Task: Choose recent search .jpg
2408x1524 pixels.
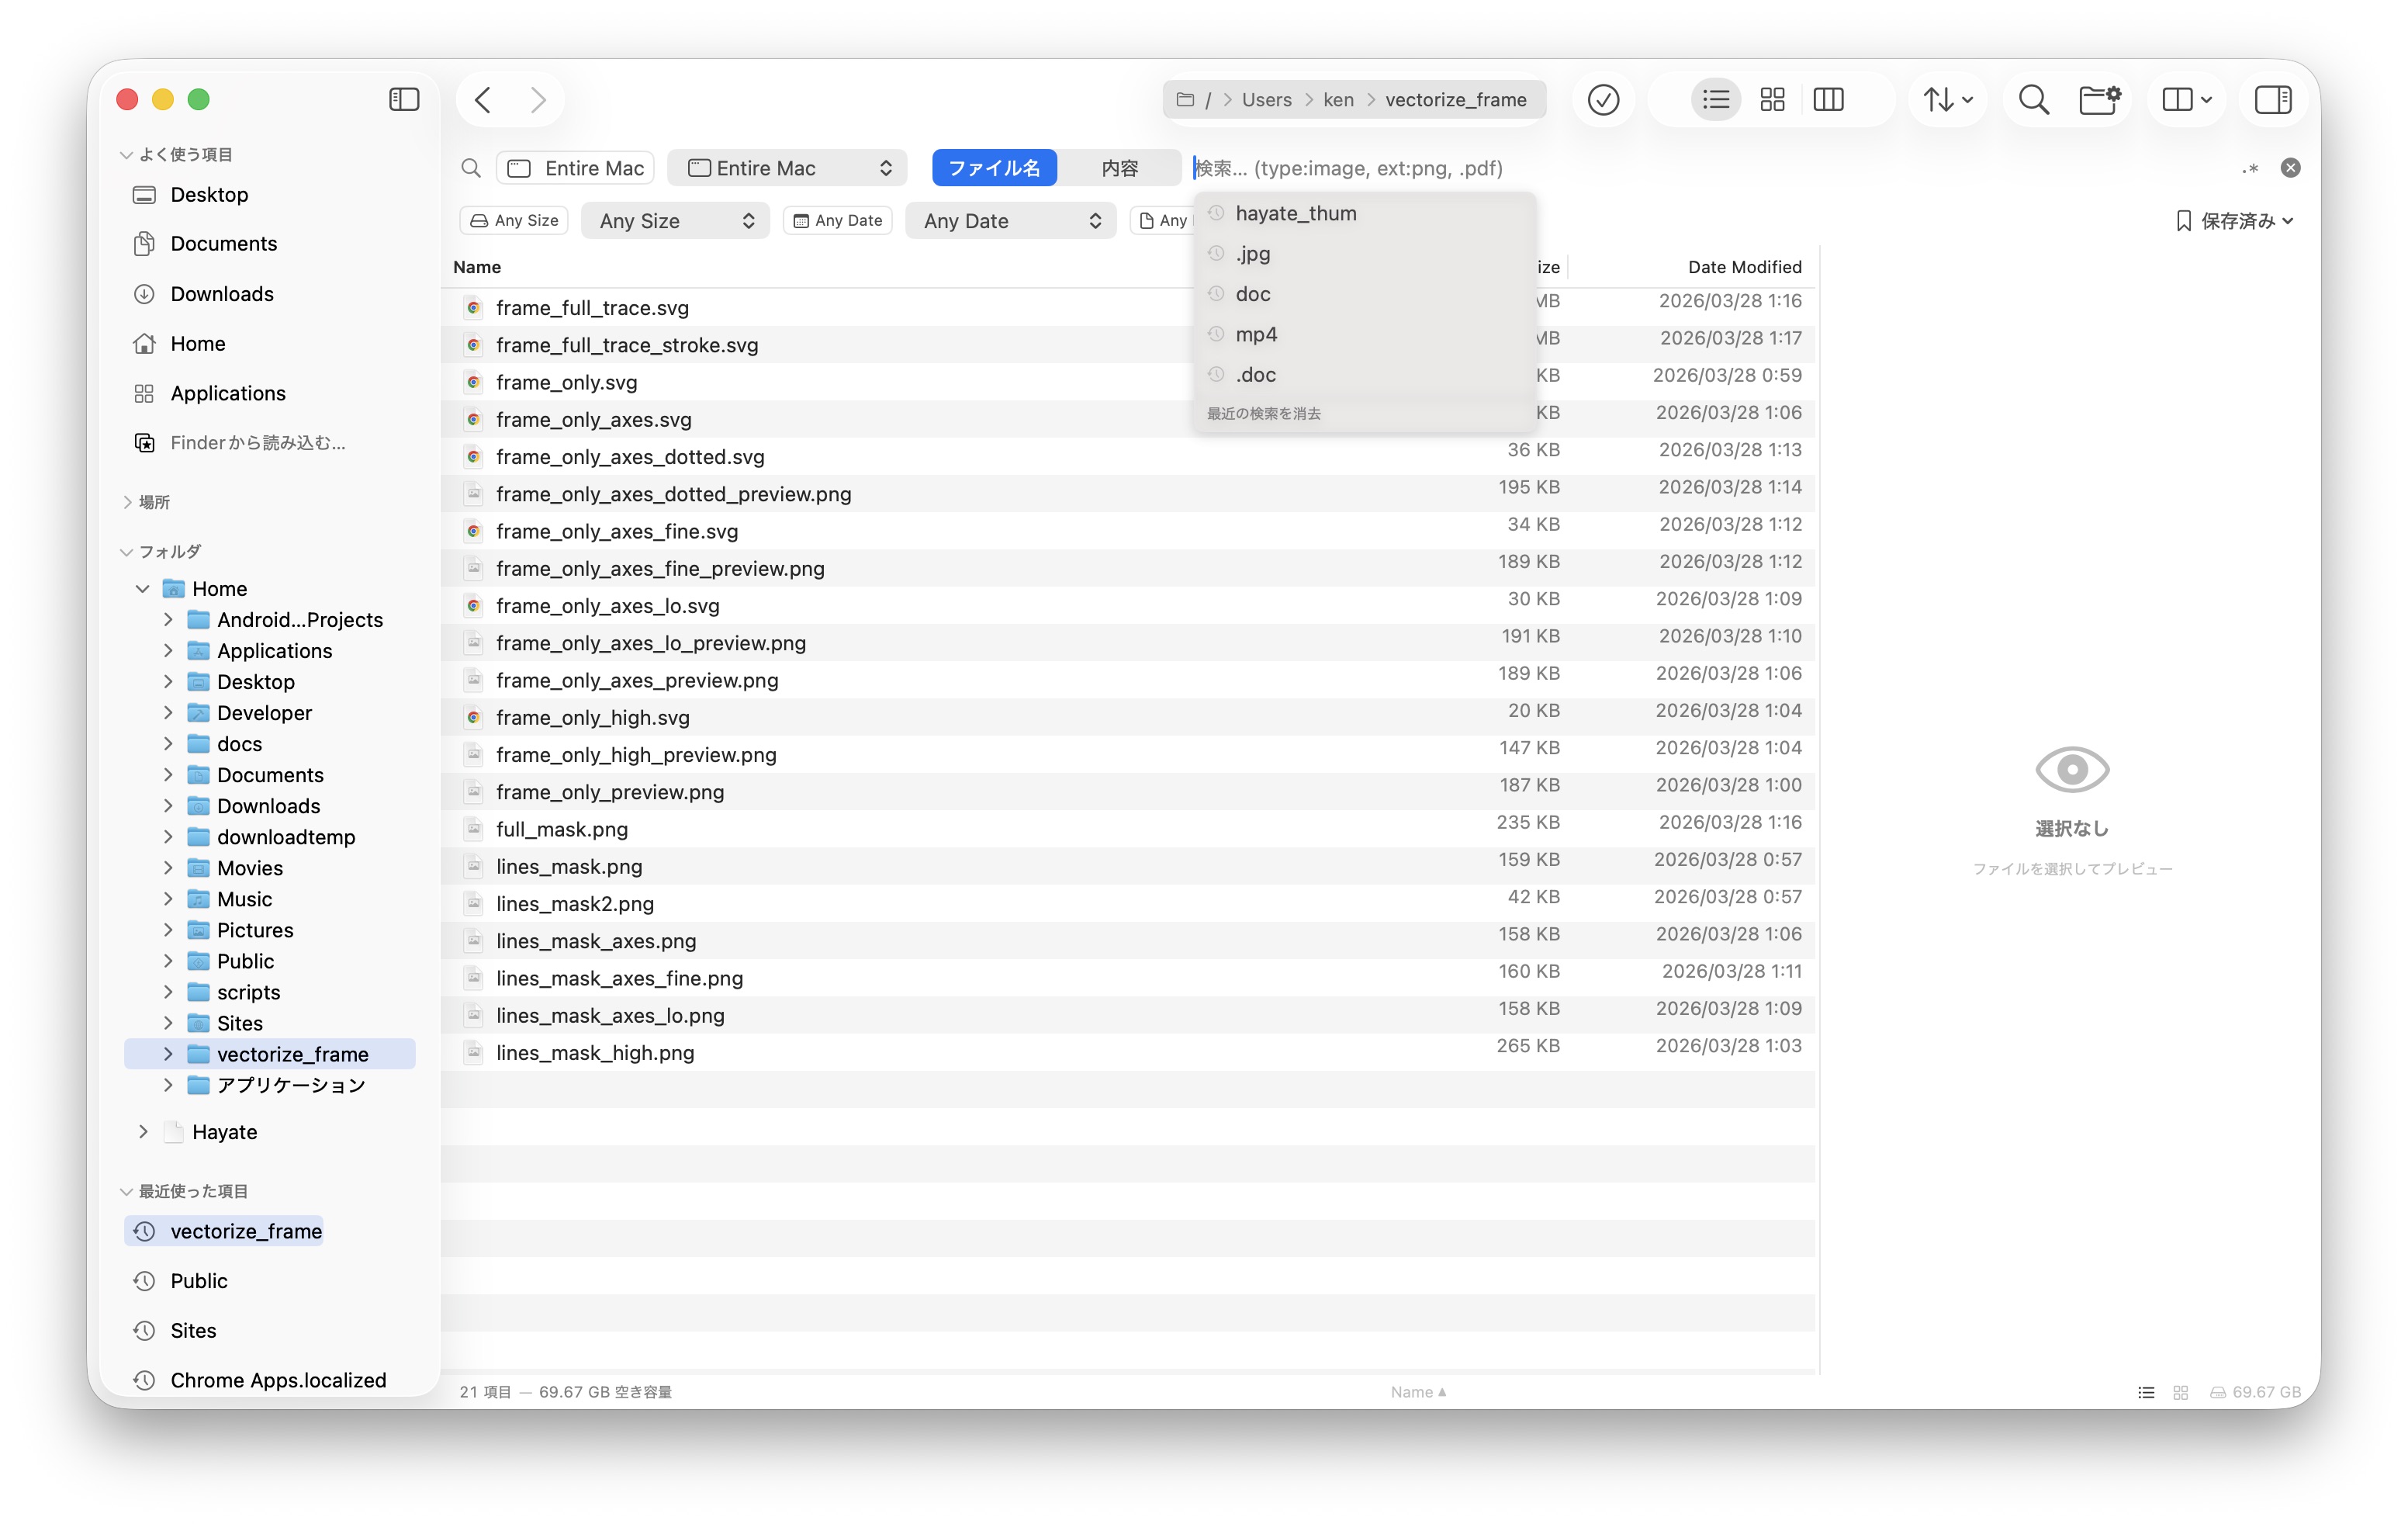Action: [x=1365, y=254]
